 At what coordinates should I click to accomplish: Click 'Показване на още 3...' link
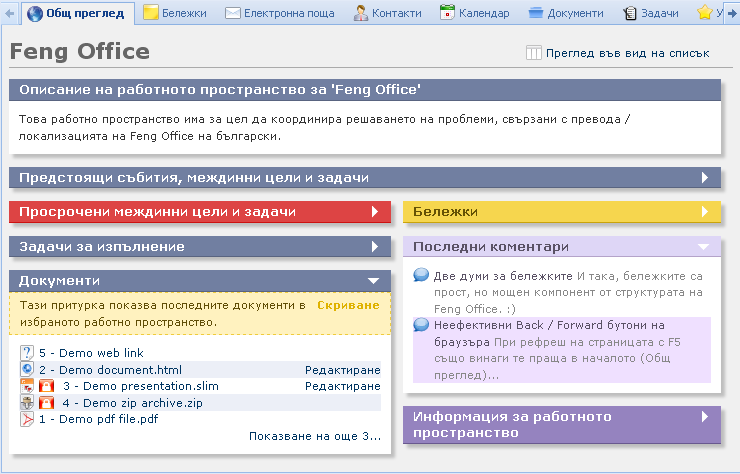click(315, 436)
